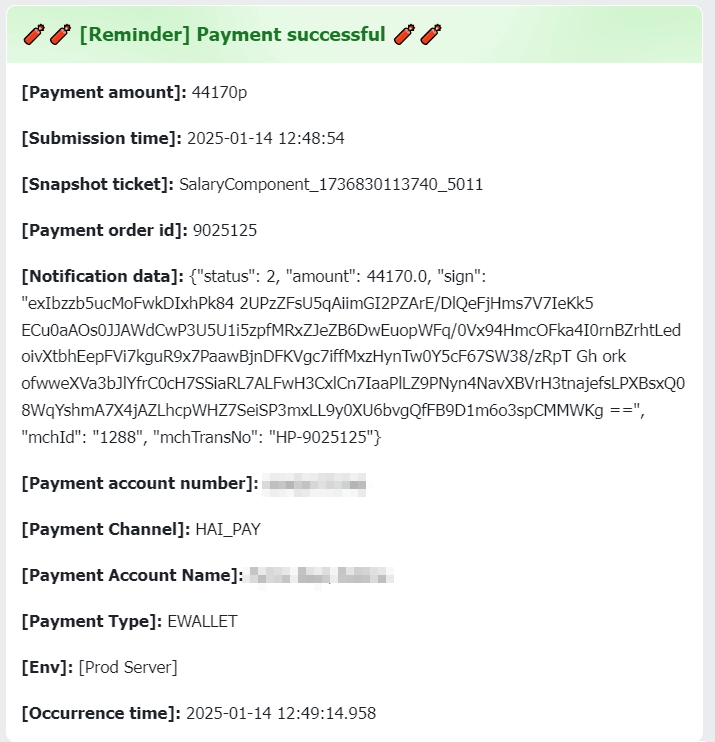Click the submission time 2025-01-14 12:48:54
715x742 pixels.
pyautogui.click(x=266, y=138)
